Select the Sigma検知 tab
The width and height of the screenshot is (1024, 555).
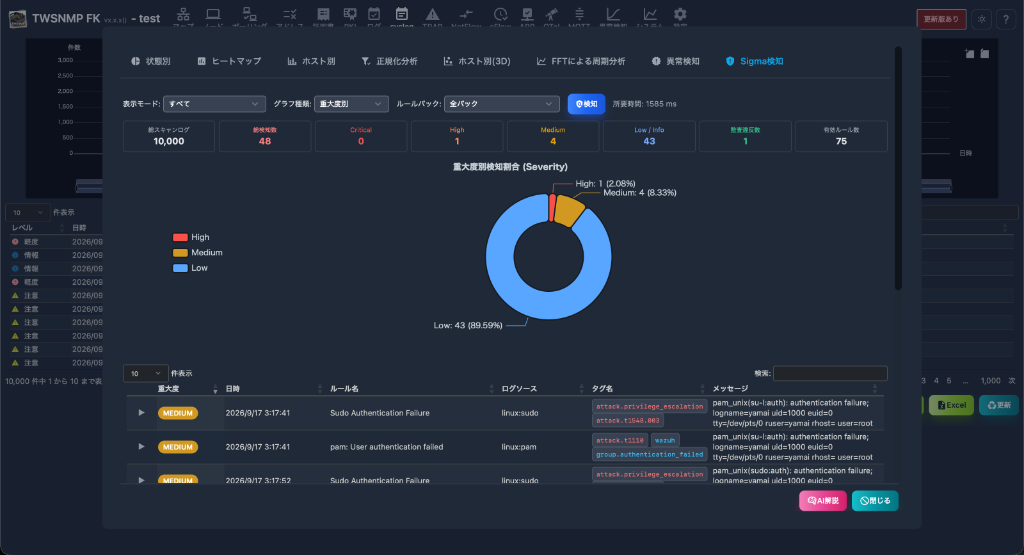754,61
